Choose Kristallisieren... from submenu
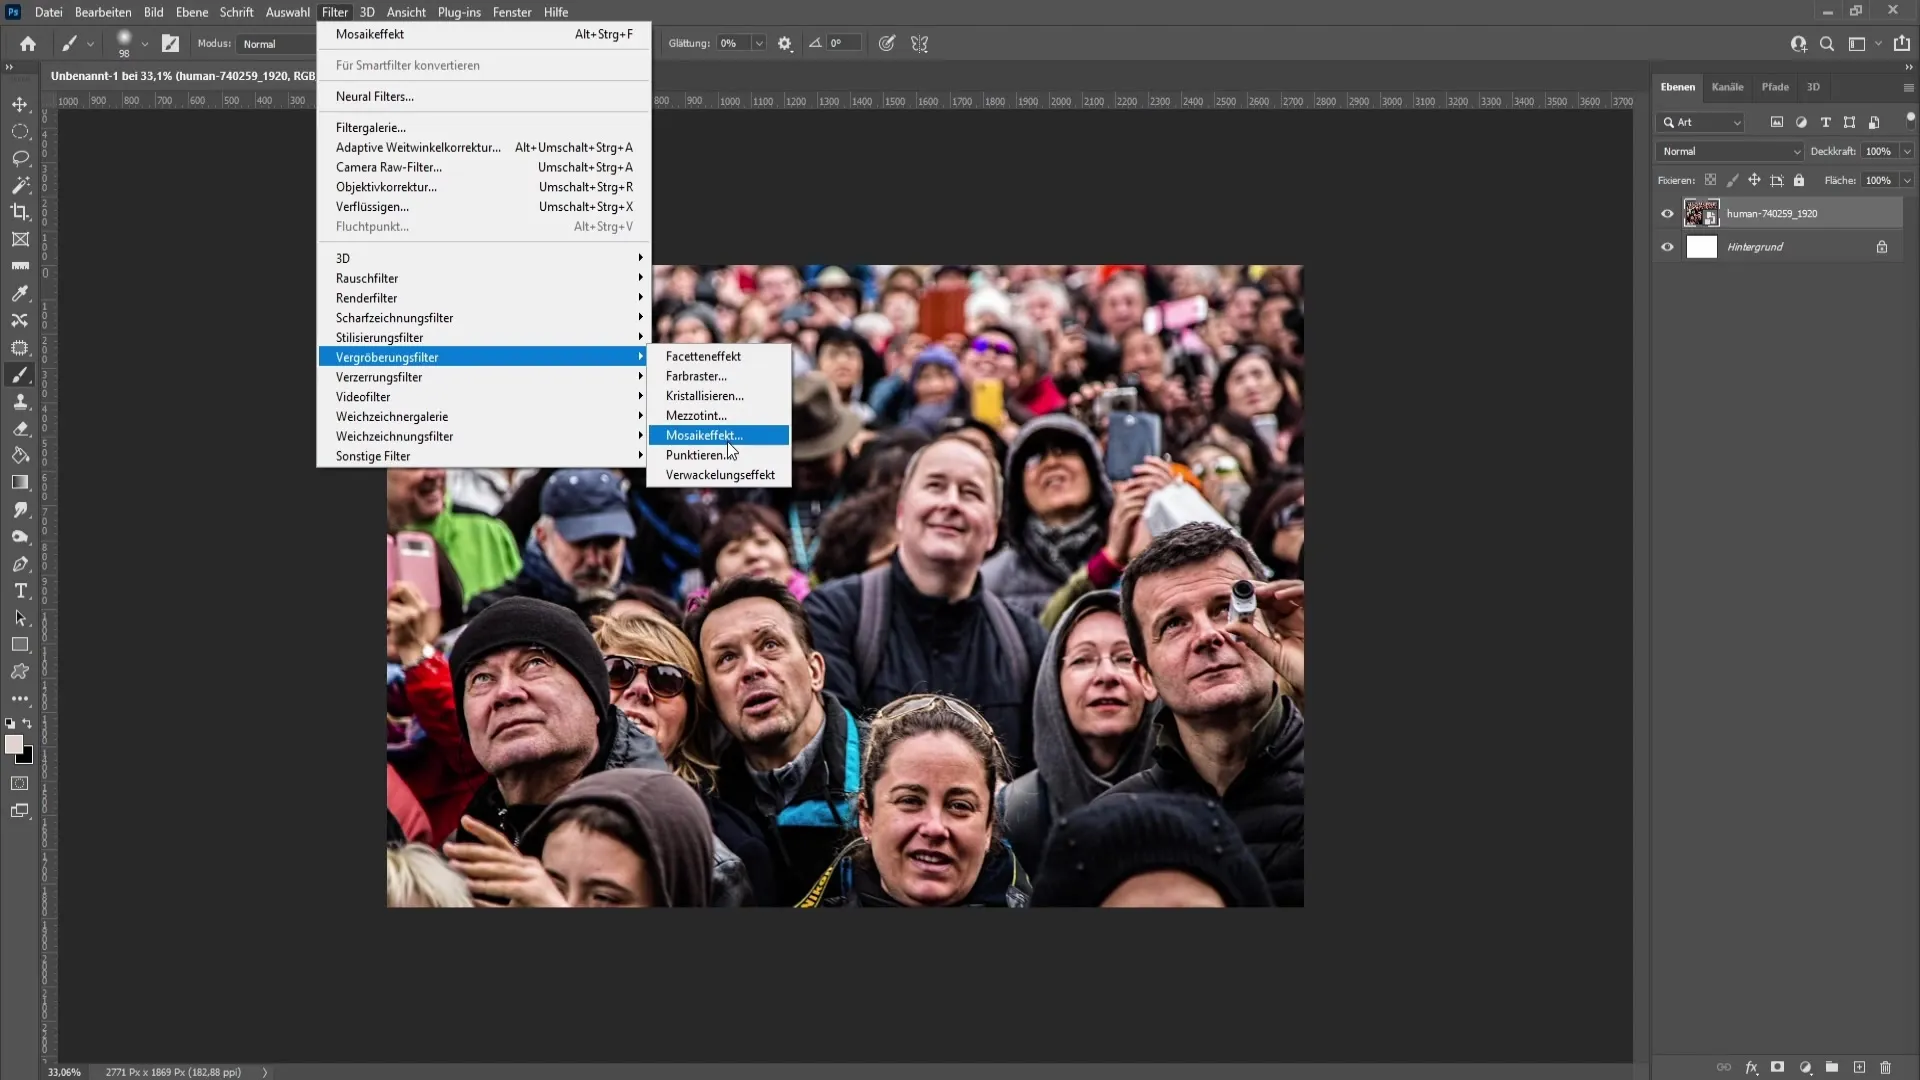 719,396
